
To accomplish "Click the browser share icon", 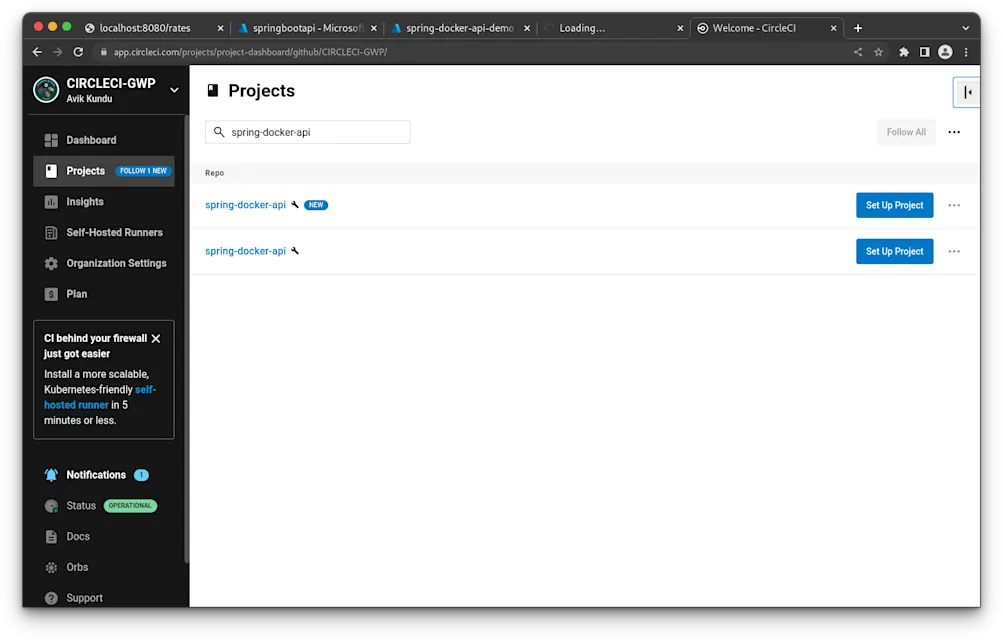I will (x=858, y=52).
